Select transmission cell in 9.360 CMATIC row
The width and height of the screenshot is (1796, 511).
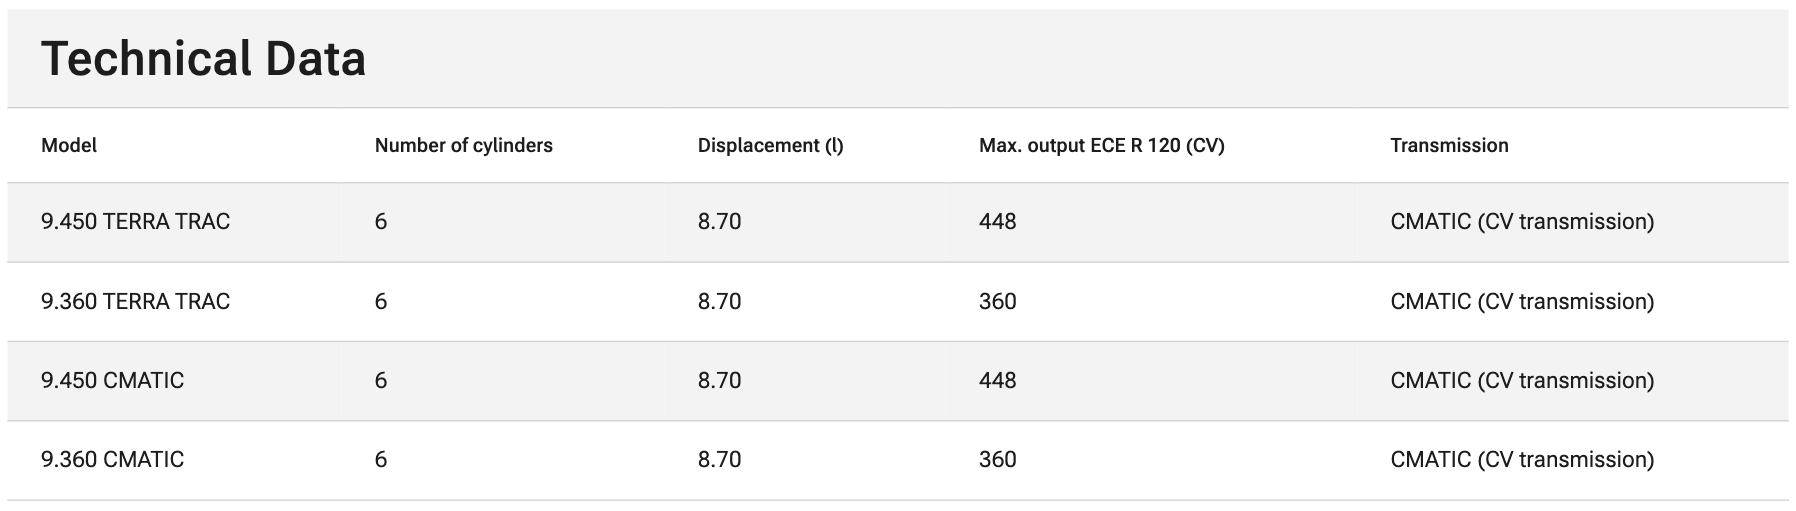[1521, 460]
